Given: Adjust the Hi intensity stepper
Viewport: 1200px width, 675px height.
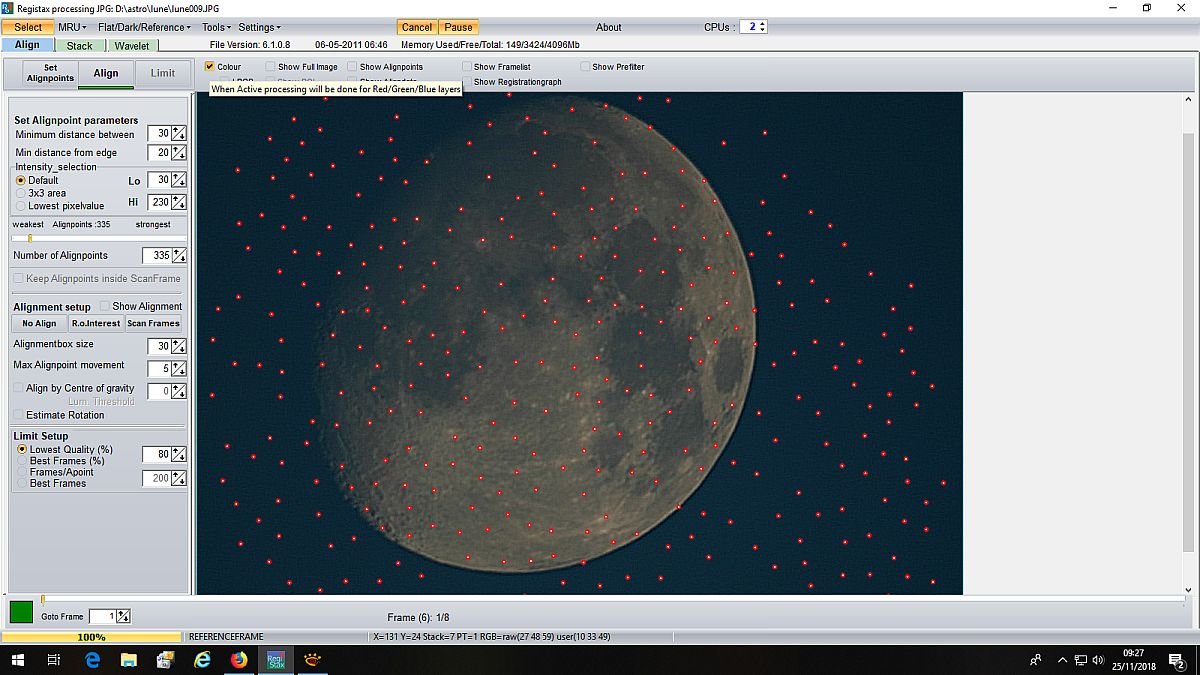Looking at the screenshot, I should click(179, 202).
